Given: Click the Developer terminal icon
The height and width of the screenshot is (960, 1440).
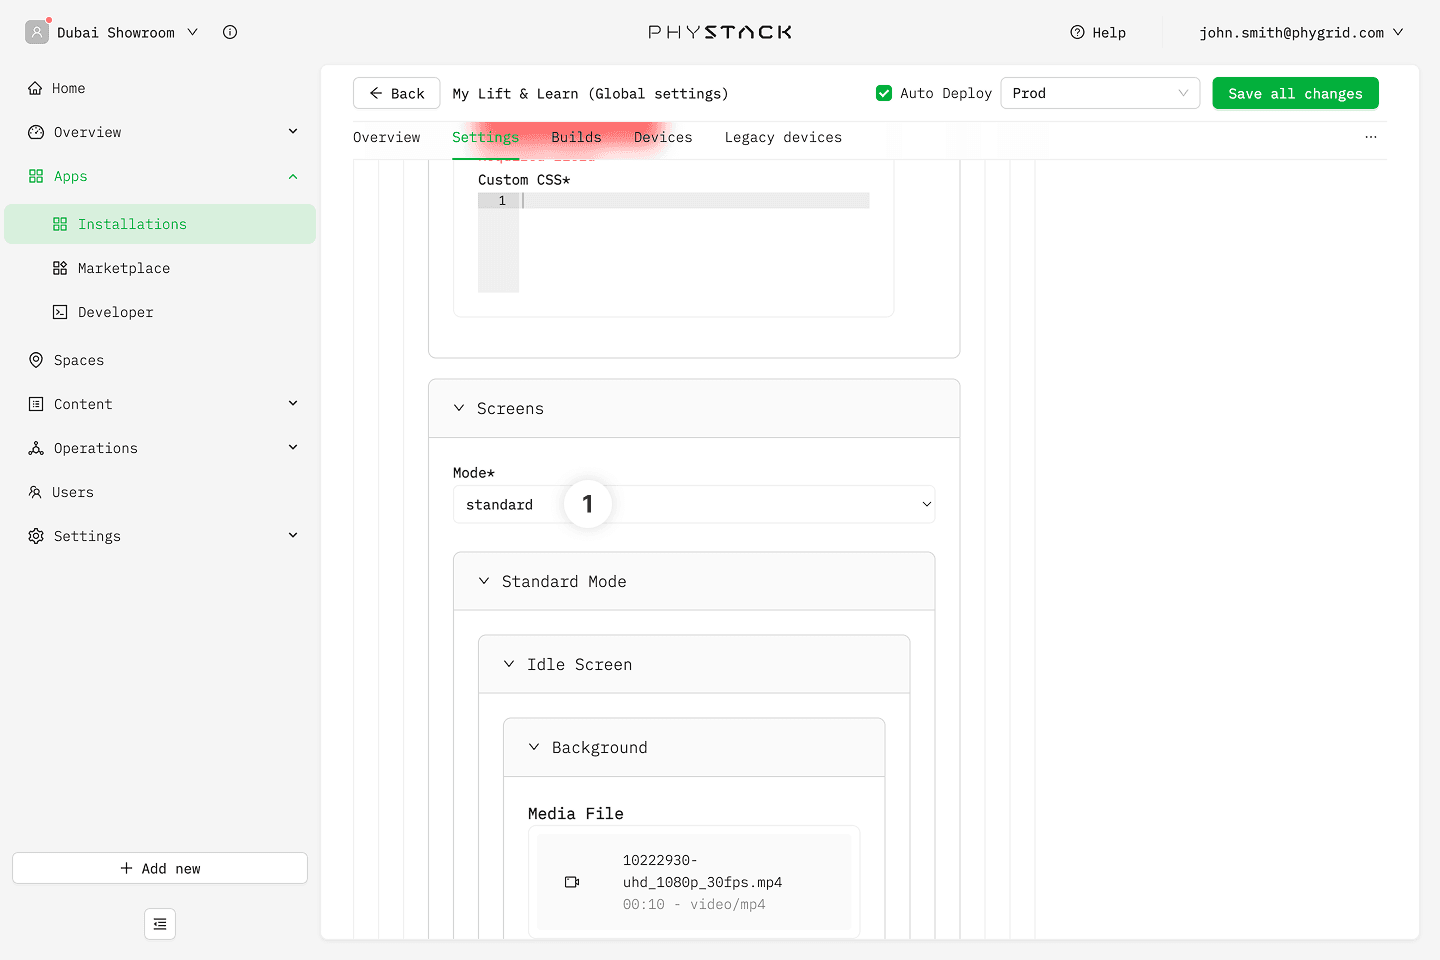Looking at the screenshot, I should [60, 312].
